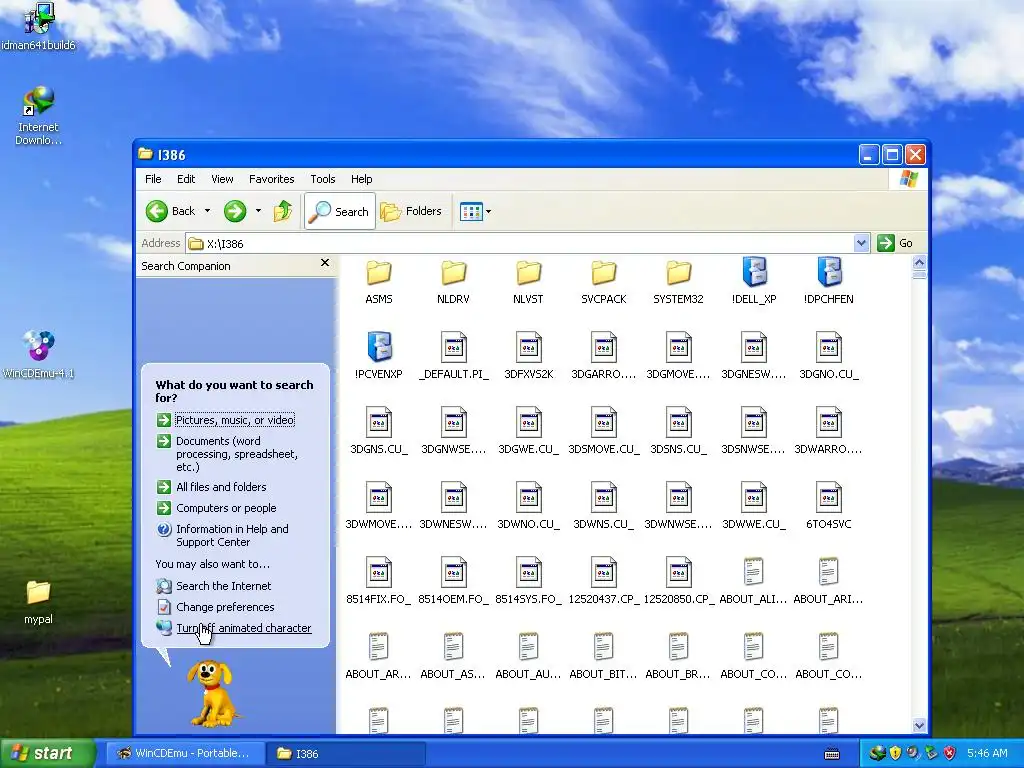The width and height of the screenshot is (1024, 768).
Task: Go up one folder level
Action: pos(283,211)
